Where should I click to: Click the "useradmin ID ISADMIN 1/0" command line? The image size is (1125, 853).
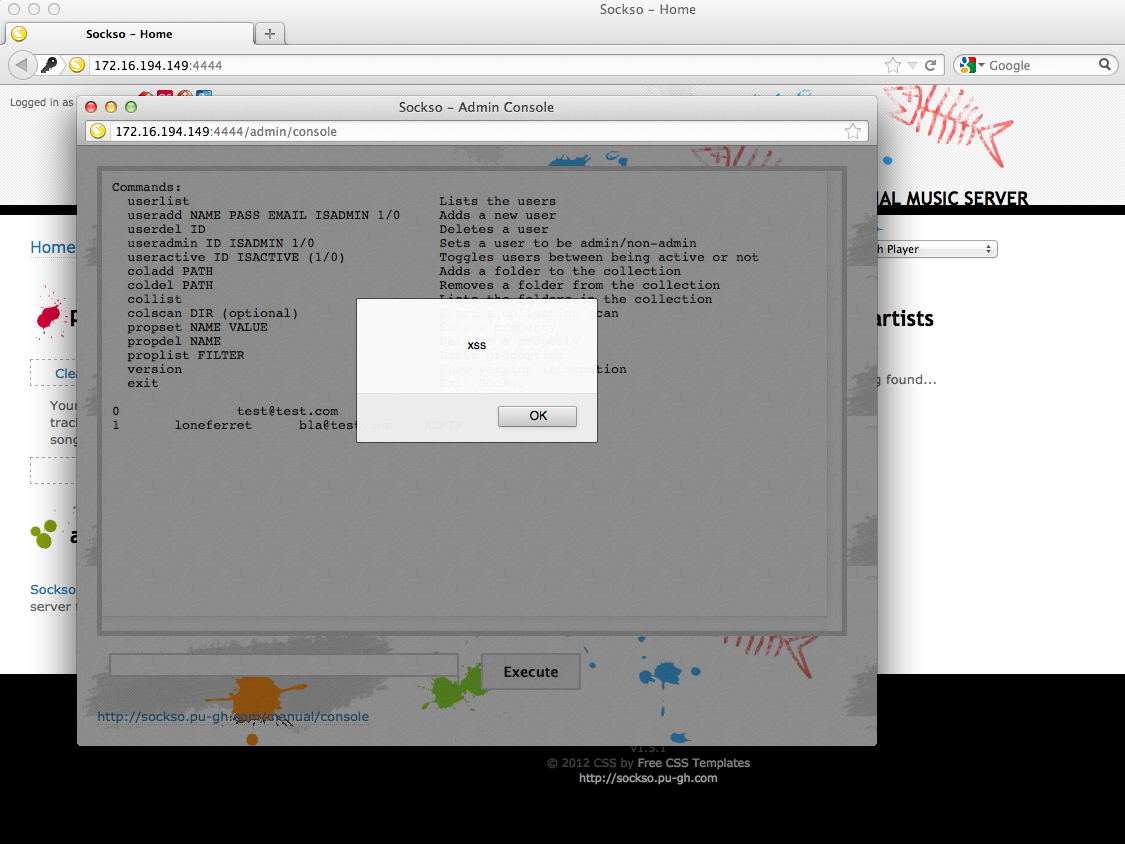(221, 243)
